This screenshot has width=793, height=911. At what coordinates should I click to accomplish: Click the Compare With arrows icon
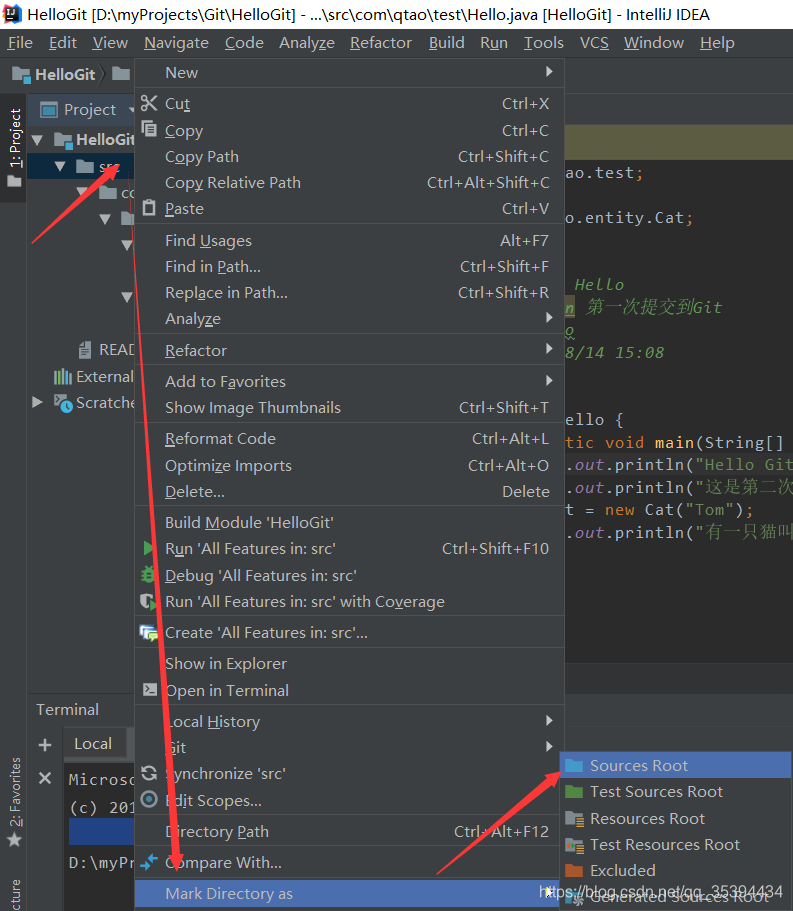[x=149, y=862]
